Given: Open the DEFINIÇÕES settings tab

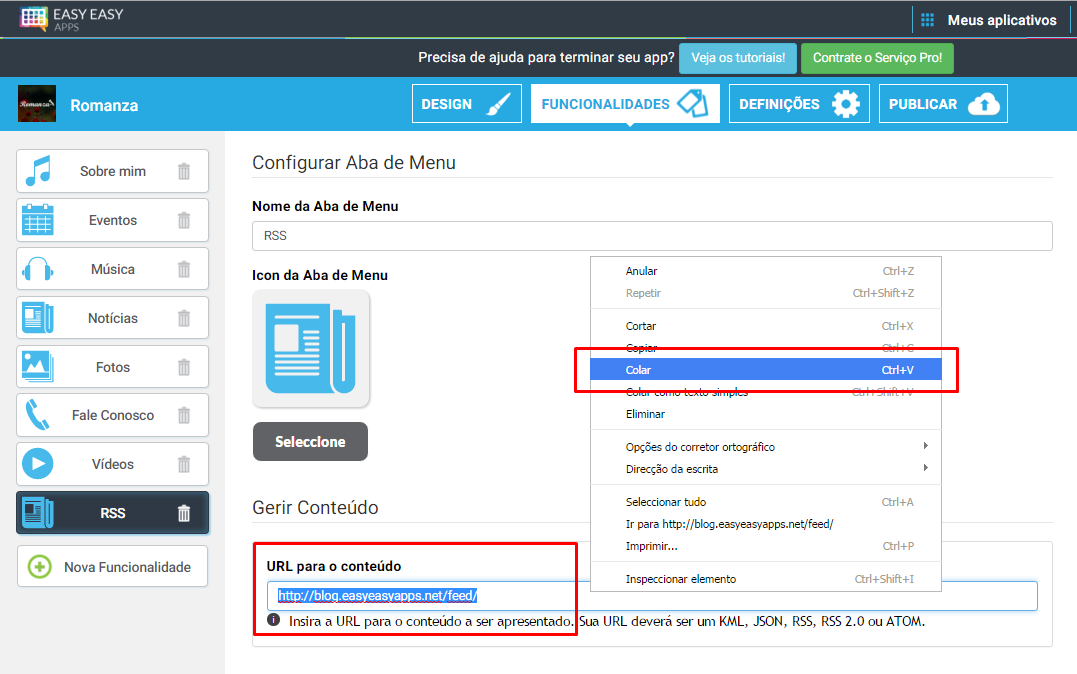Looking at the screenshot, I should [x=799, y=103].
